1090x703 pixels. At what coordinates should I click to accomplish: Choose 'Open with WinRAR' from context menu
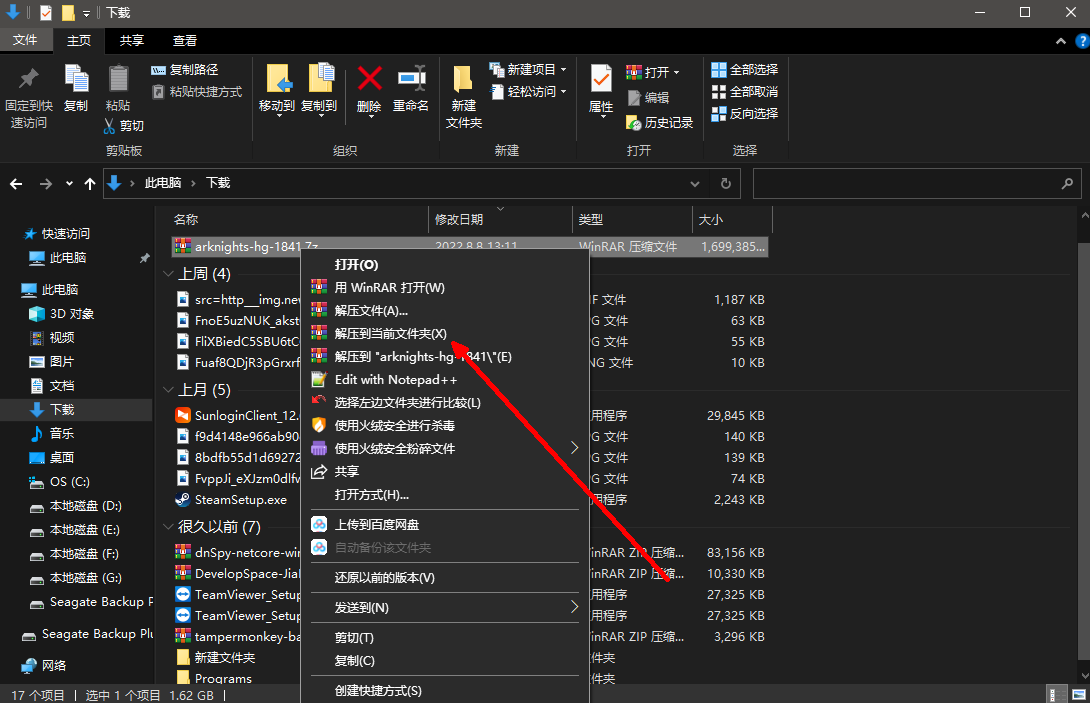[x=389, y=287]
